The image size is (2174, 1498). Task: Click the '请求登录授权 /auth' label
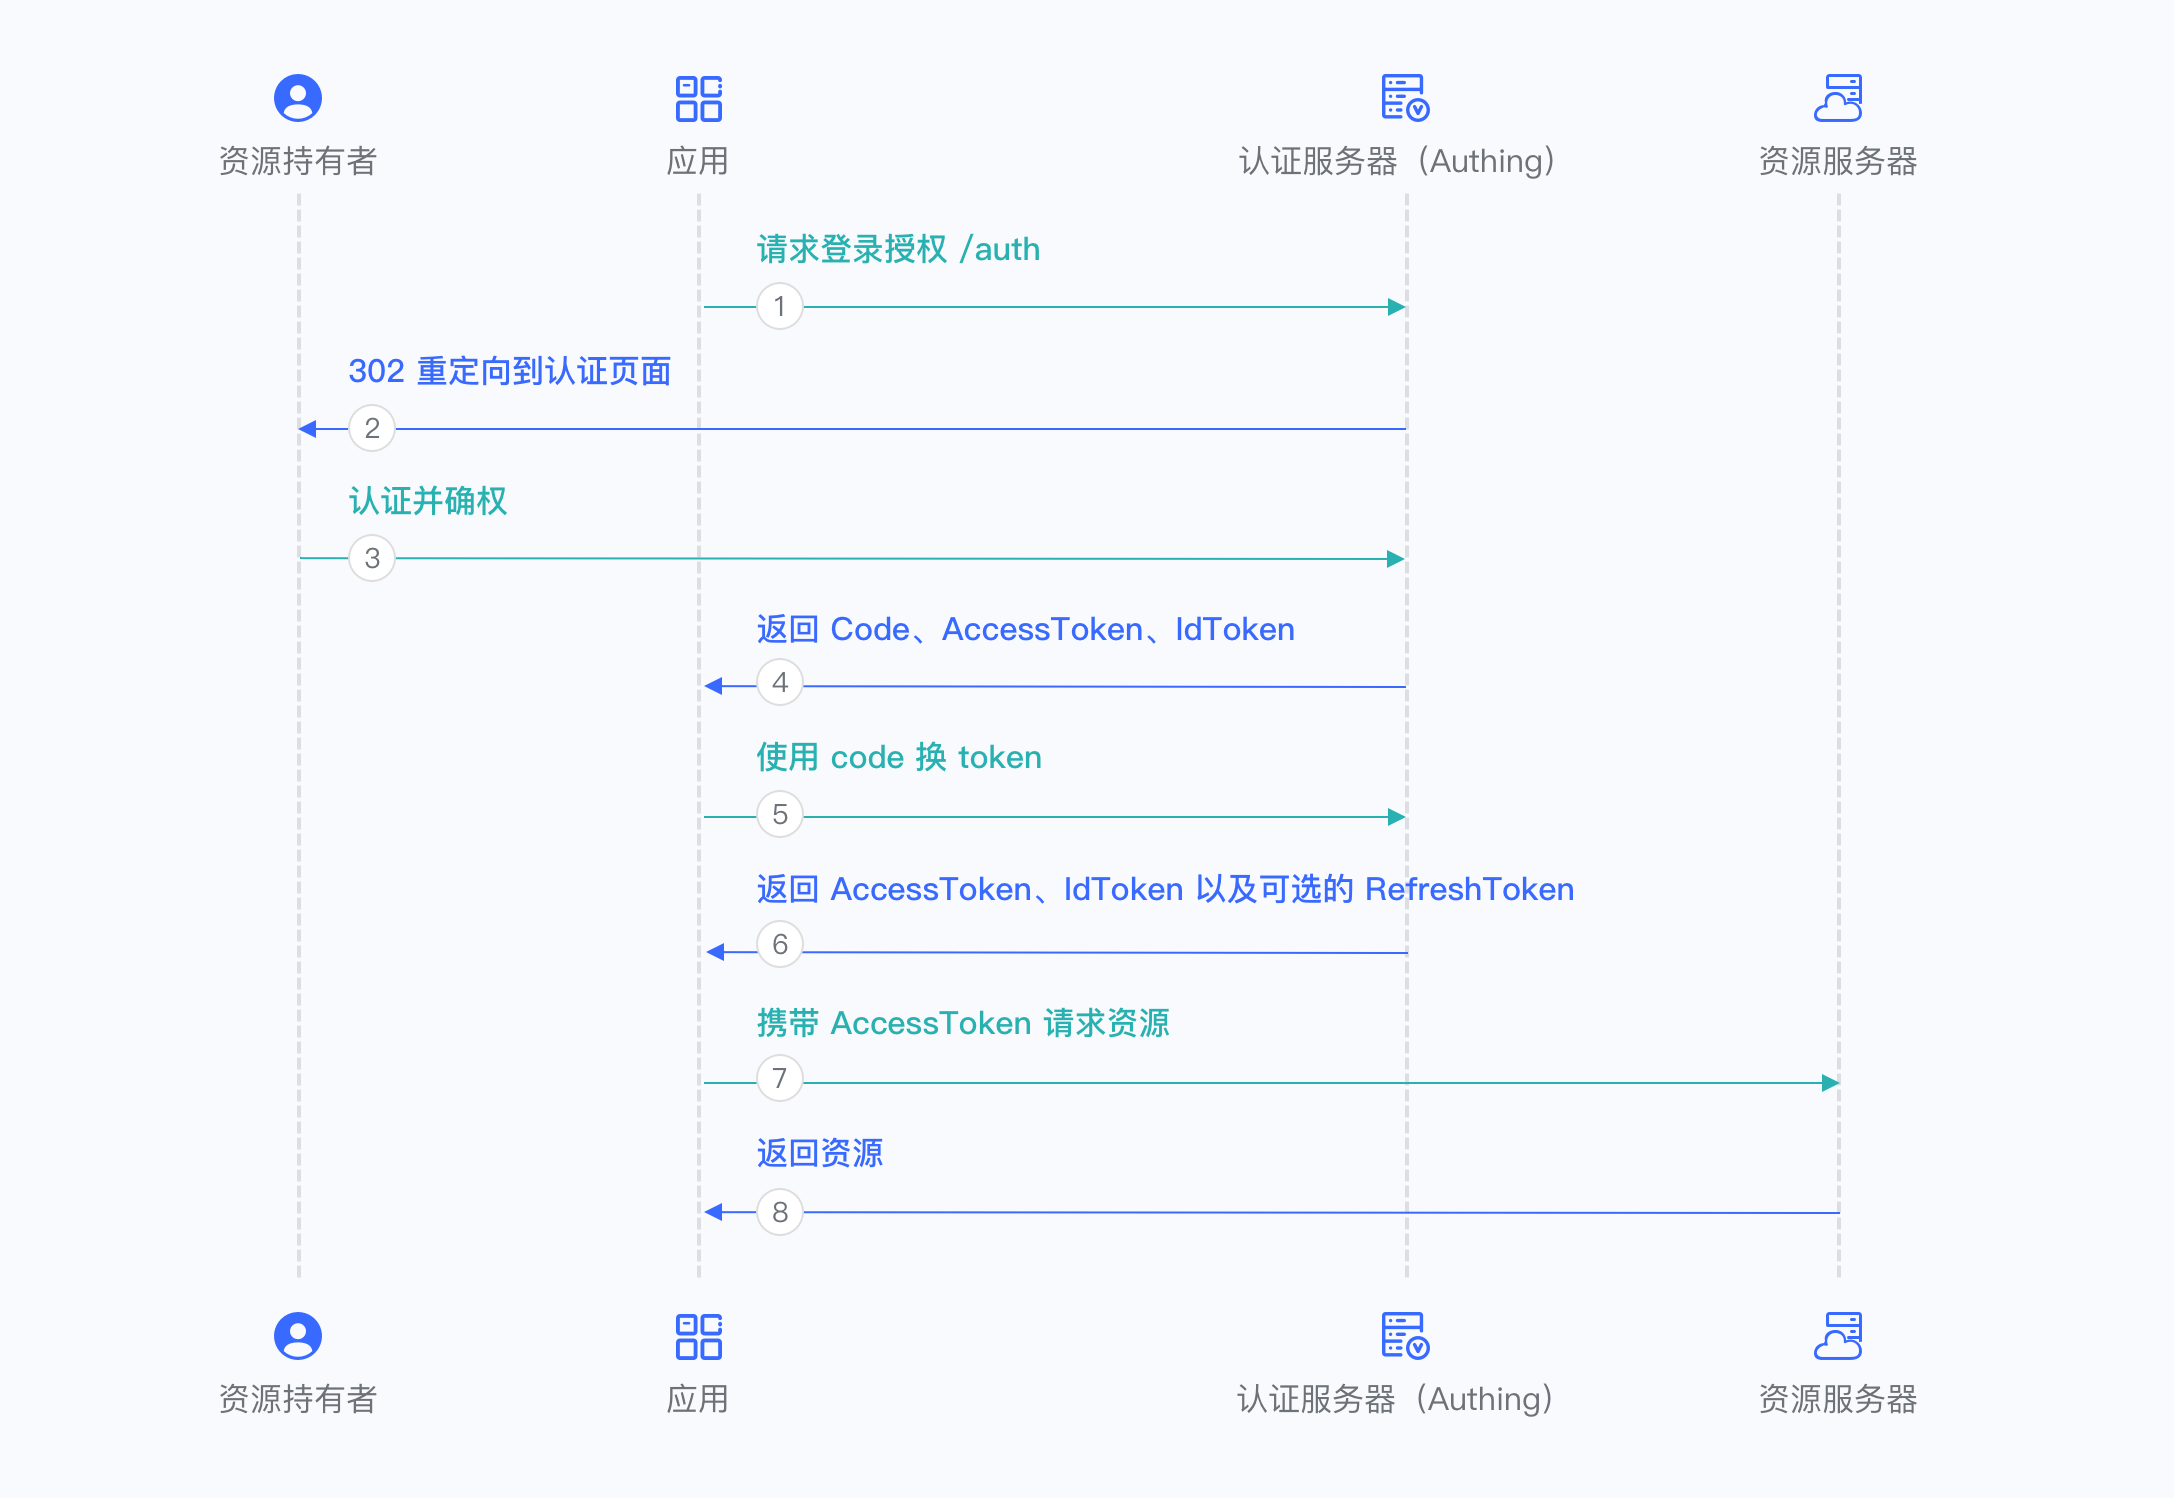pos(898,249)
